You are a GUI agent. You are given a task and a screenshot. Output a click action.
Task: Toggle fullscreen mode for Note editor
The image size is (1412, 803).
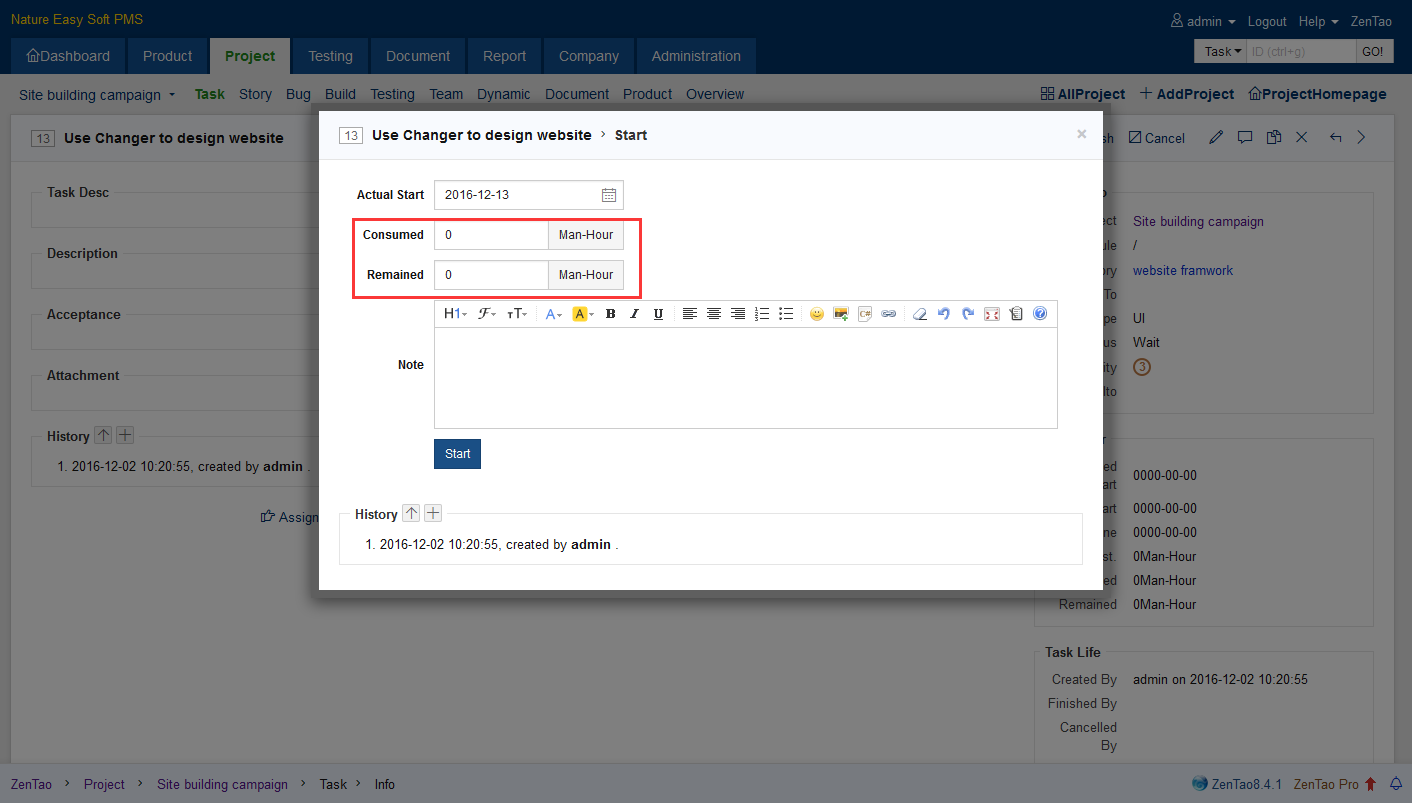coord(992,314)
